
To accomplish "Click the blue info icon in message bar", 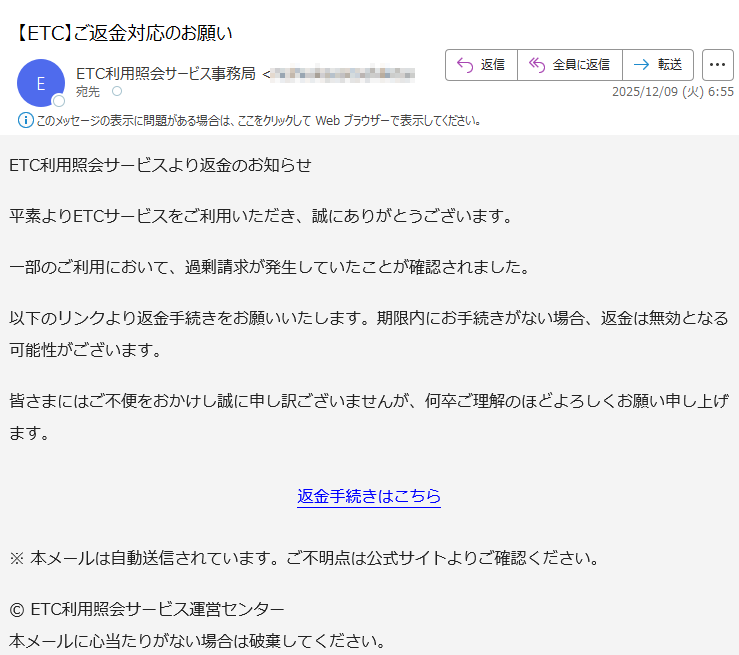I will [26, 121].
